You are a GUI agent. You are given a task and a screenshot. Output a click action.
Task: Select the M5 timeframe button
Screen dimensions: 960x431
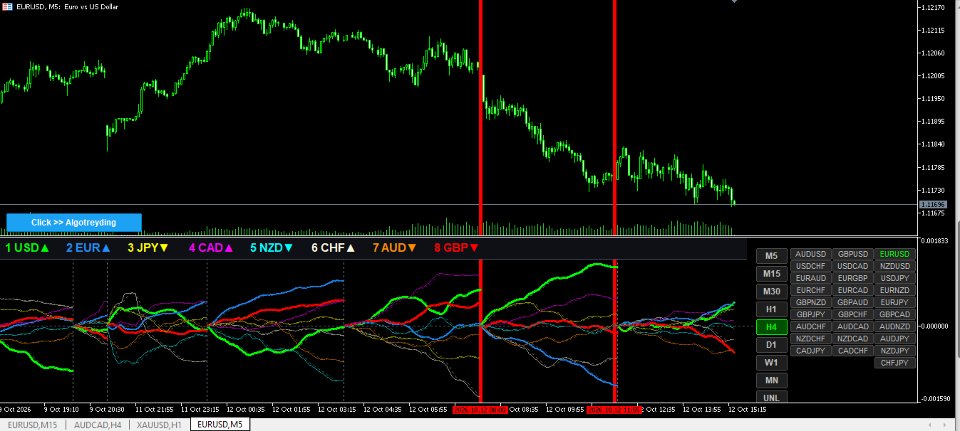771,256
